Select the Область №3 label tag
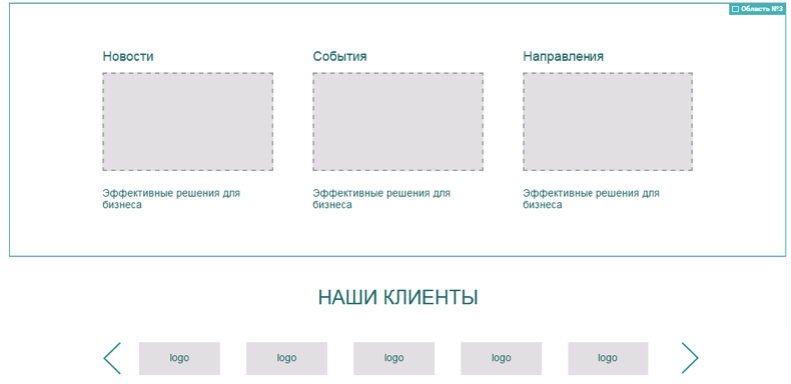The height and width of the screenshot is (384, 791). [757, 9]
